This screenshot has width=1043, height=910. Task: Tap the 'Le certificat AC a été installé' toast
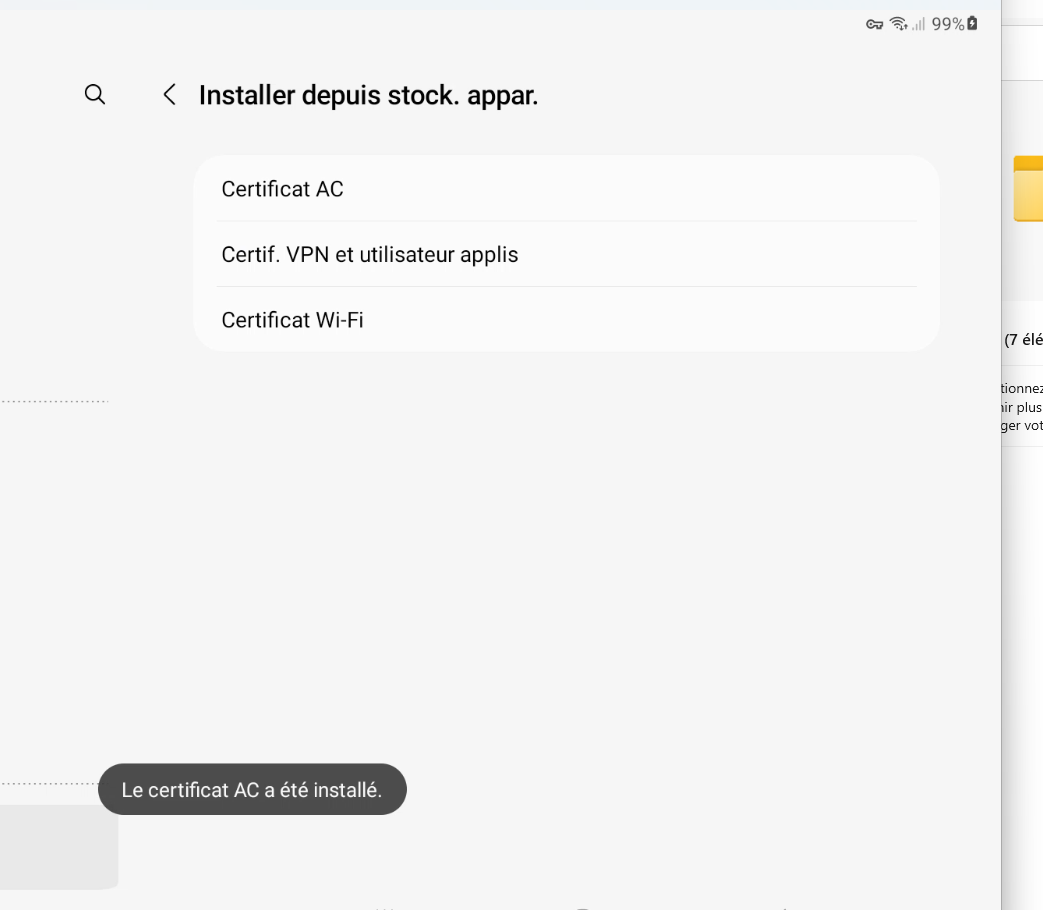252,790
